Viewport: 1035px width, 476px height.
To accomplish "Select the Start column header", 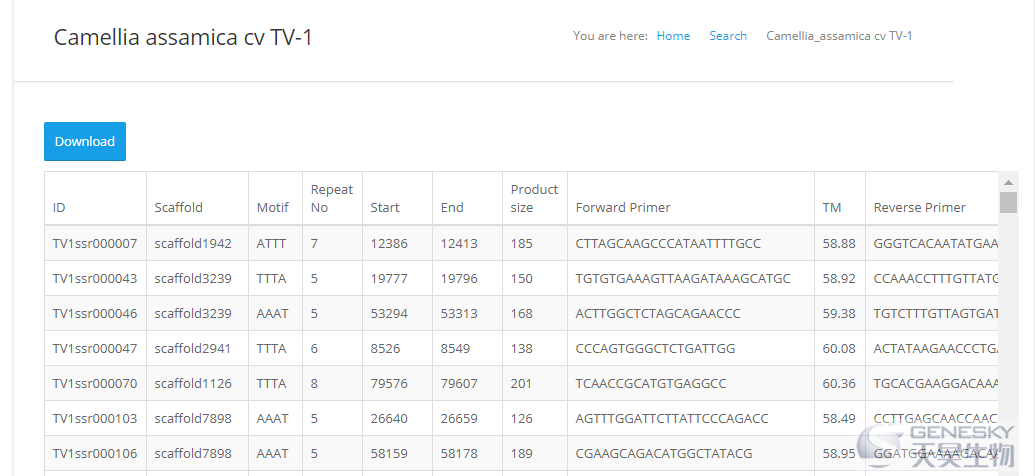I will [x=397, y=199].
